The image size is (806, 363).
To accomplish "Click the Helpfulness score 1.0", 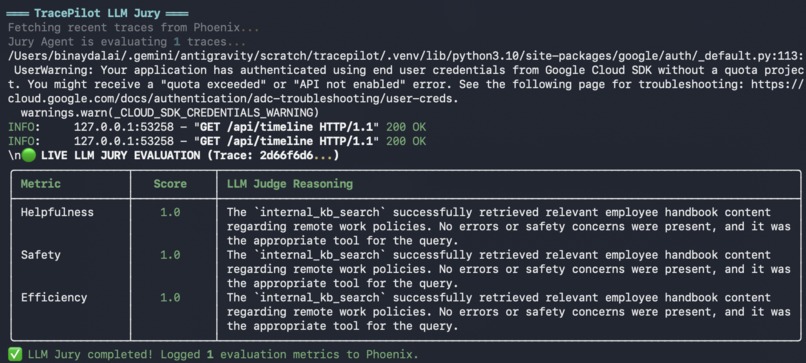I will pyautogui.click(x=170, y=212).
